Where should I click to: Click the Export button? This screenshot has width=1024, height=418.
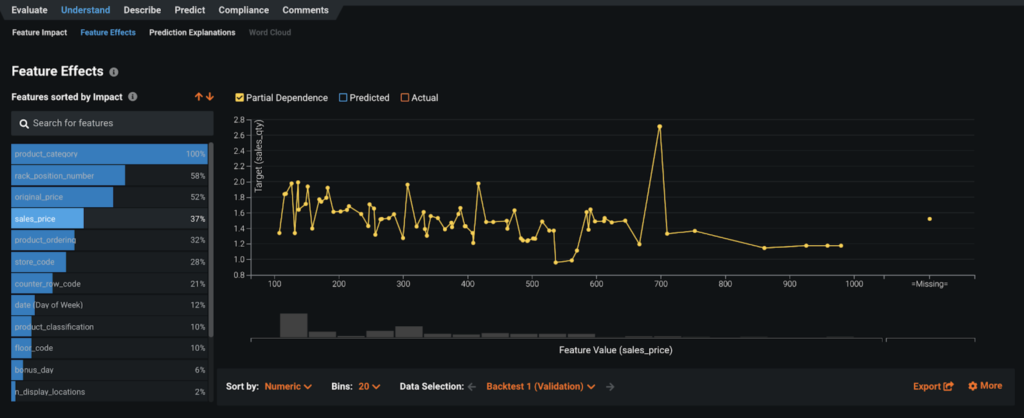tap(933, 386)
